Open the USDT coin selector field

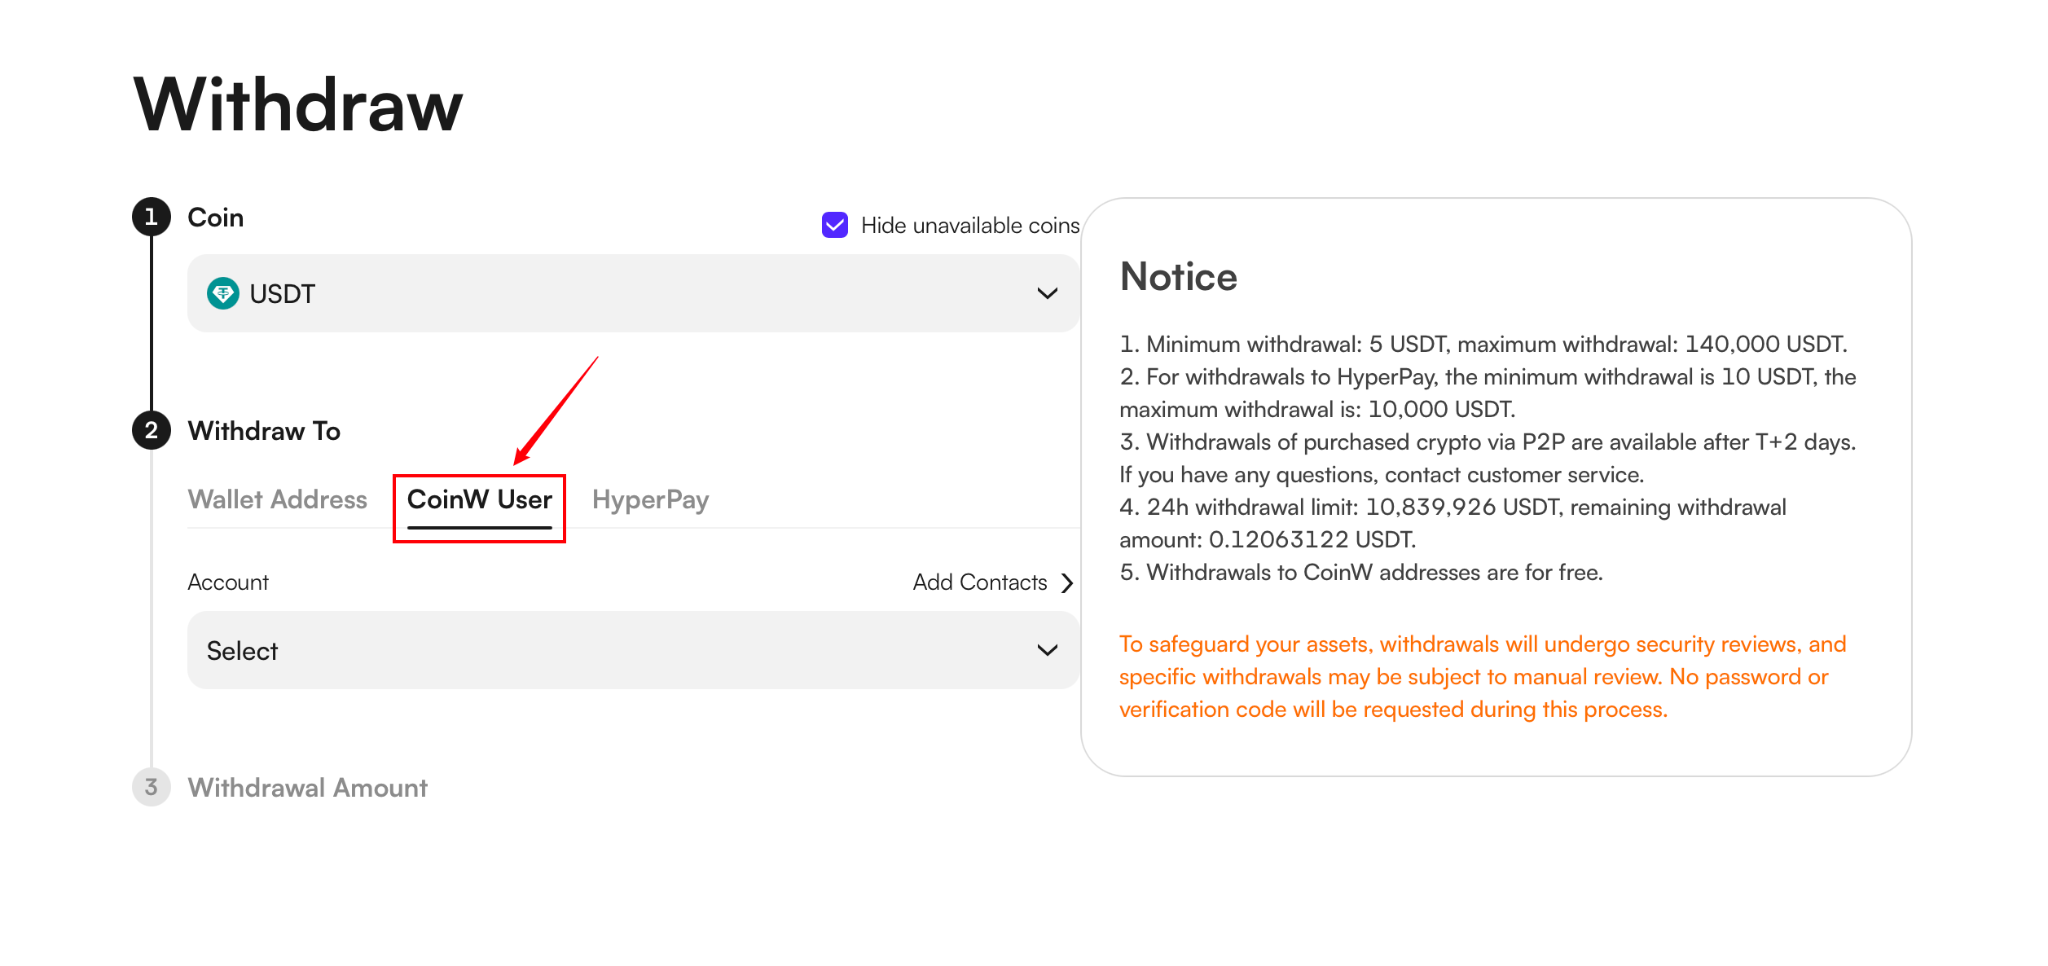pyautogui.click(x=633, y=293)
